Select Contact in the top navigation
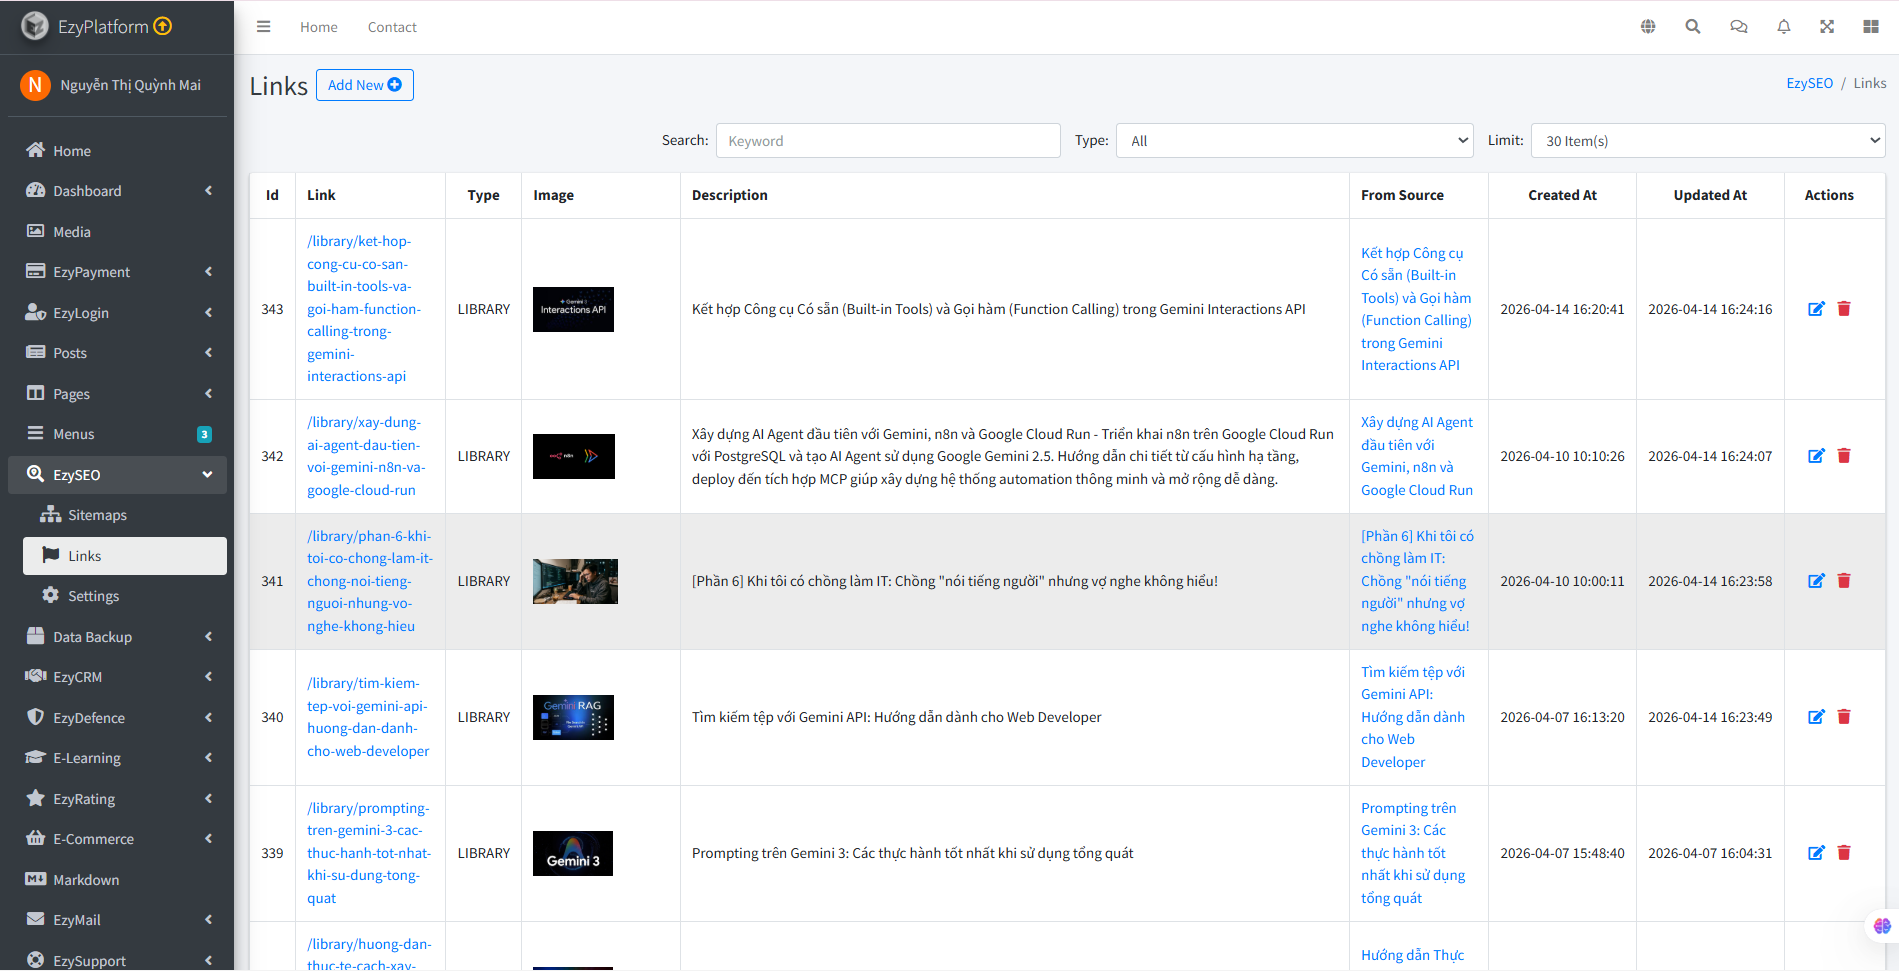1899x971 pixels. click(391, 27)
